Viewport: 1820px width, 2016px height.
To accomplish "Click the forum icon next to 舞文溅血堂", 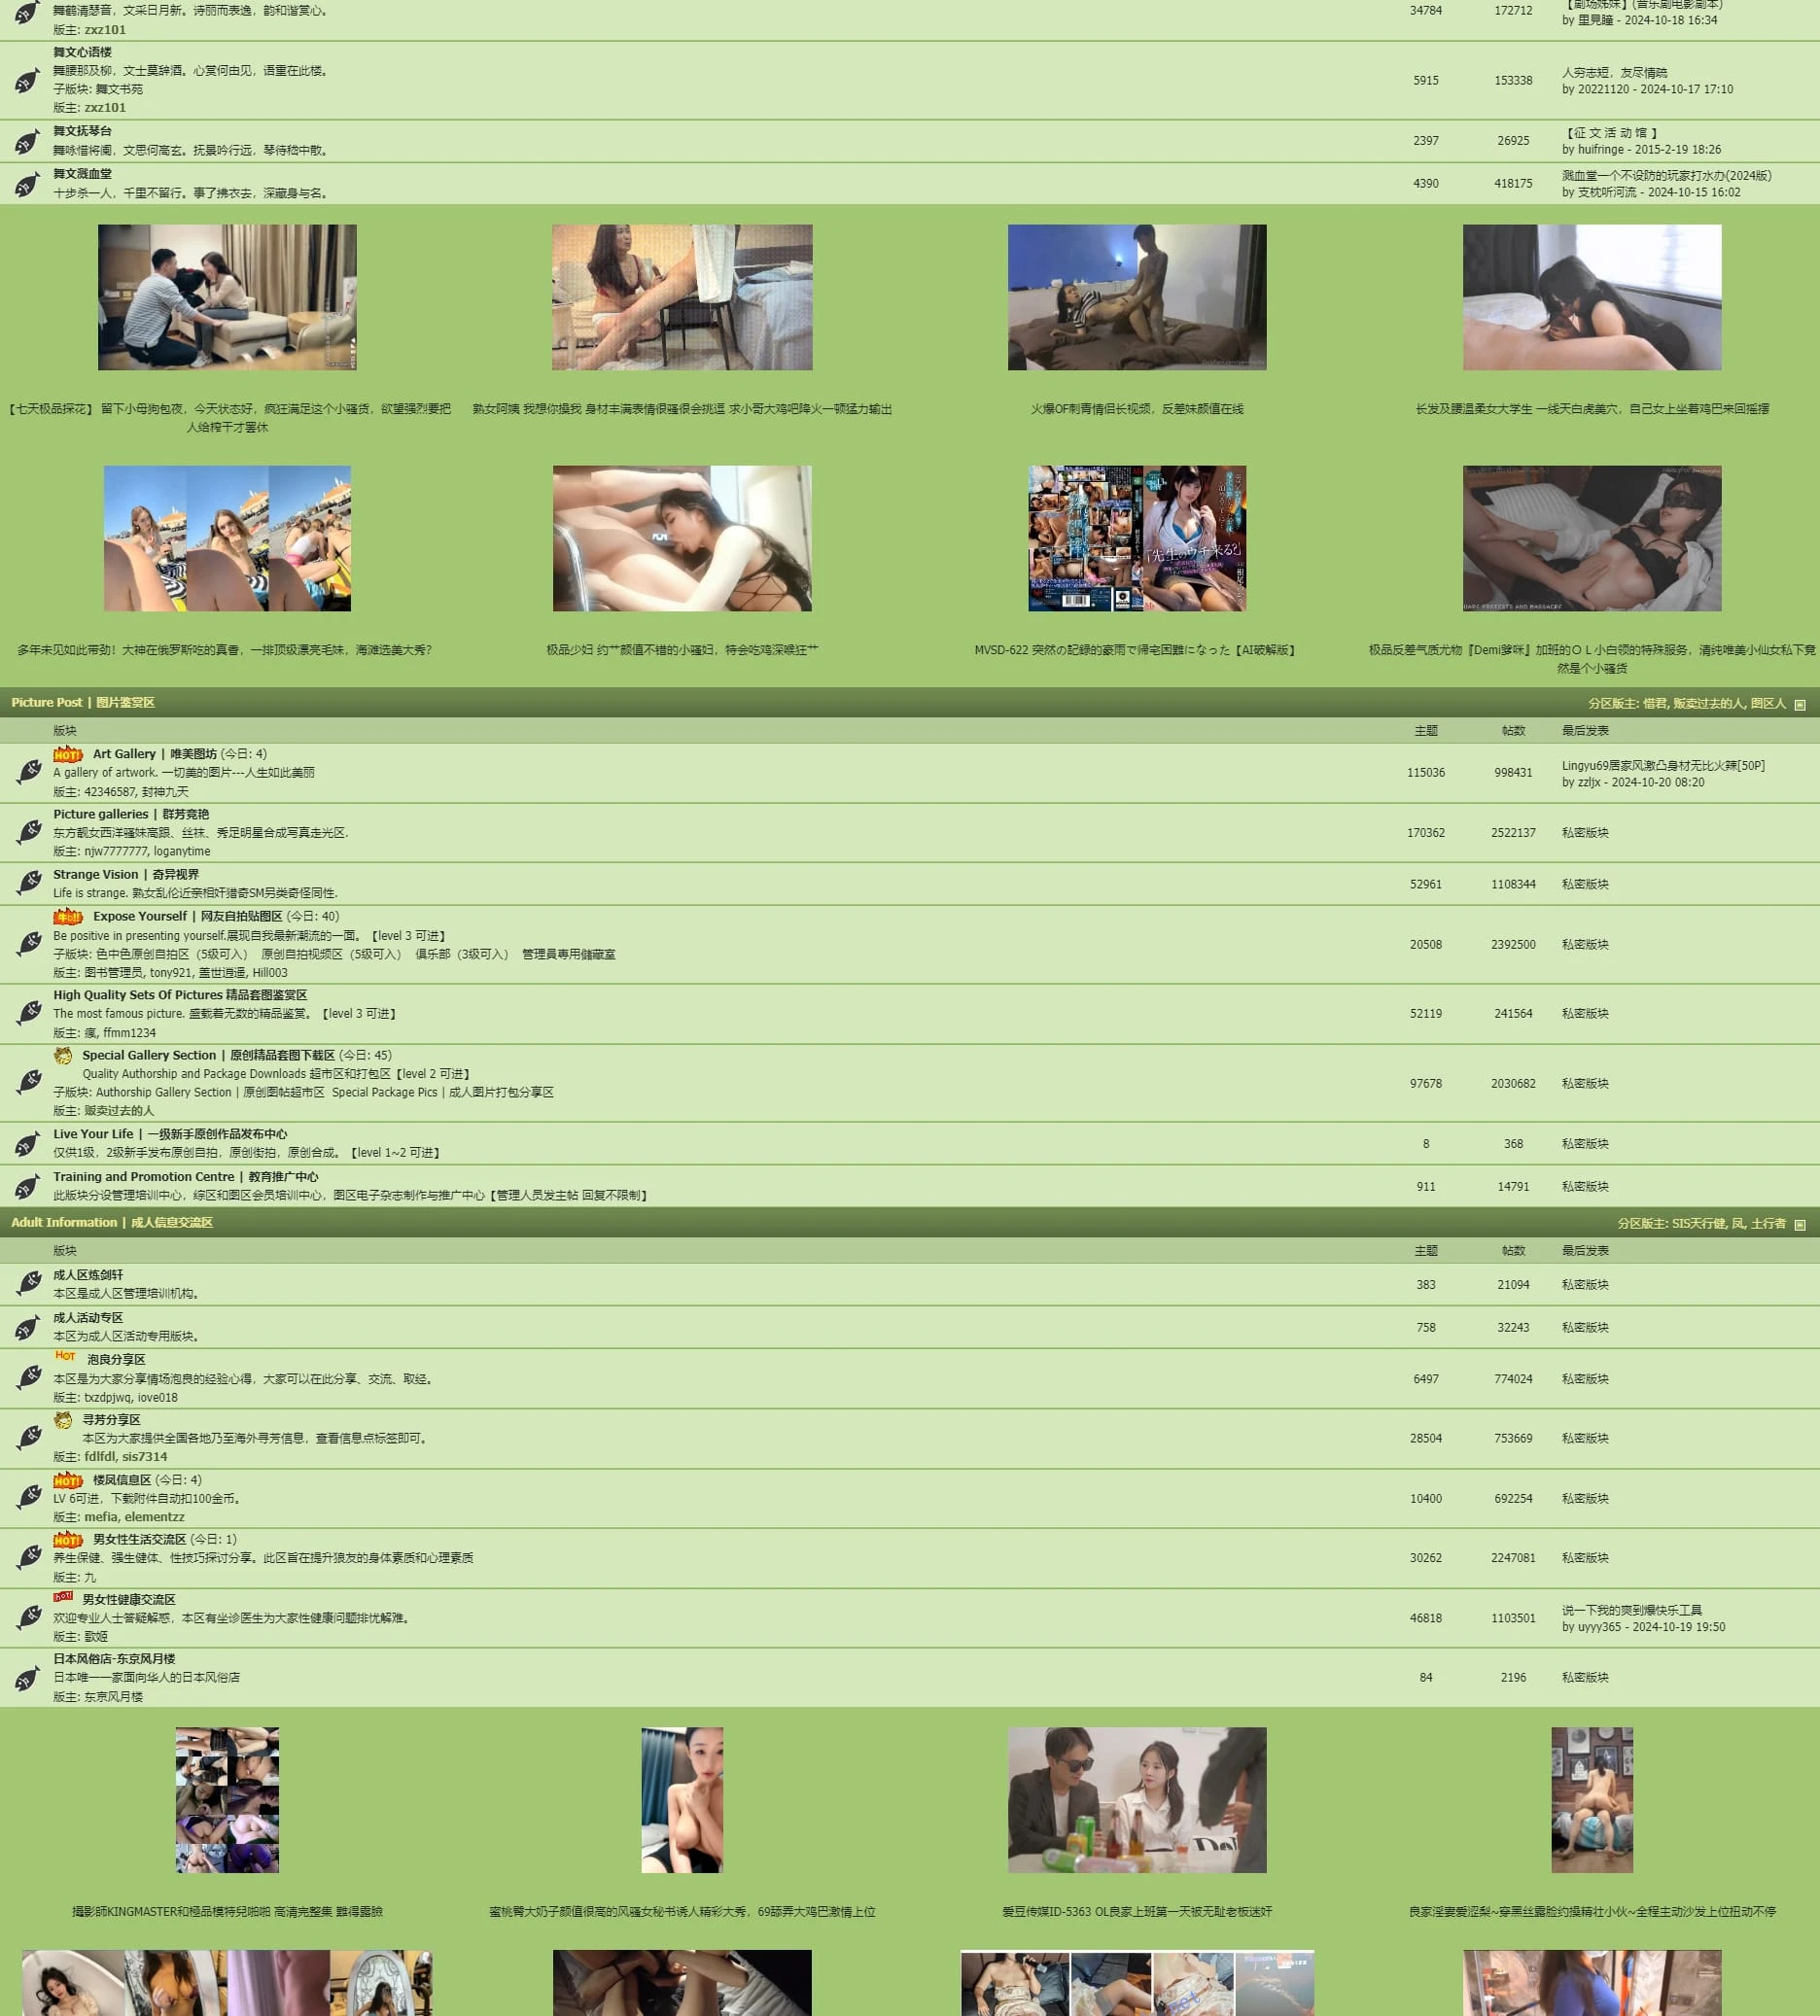I will pos(27,184).
